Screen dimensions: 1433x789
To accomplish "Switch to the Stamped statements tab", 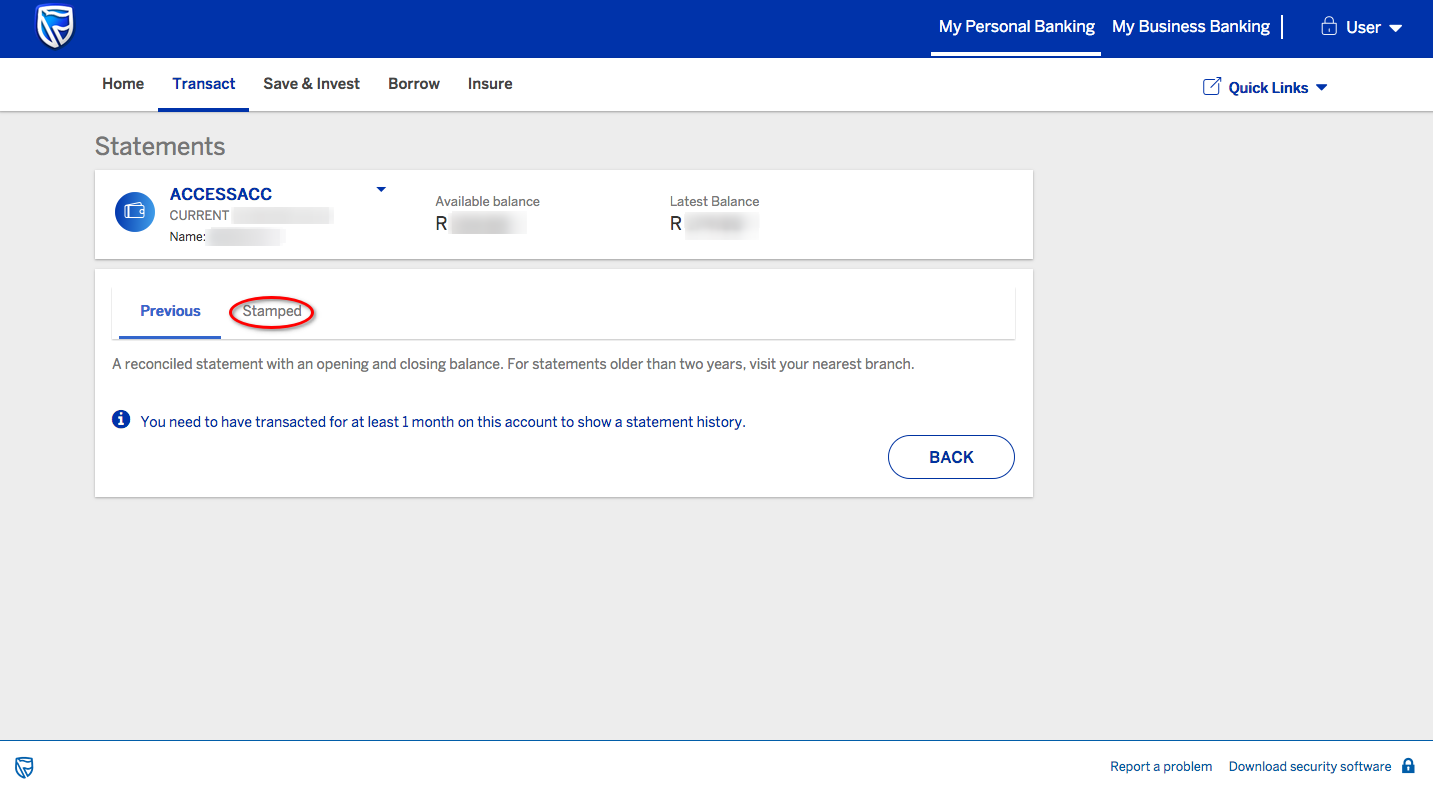I will pyautogui.click(x=272, y=311).
